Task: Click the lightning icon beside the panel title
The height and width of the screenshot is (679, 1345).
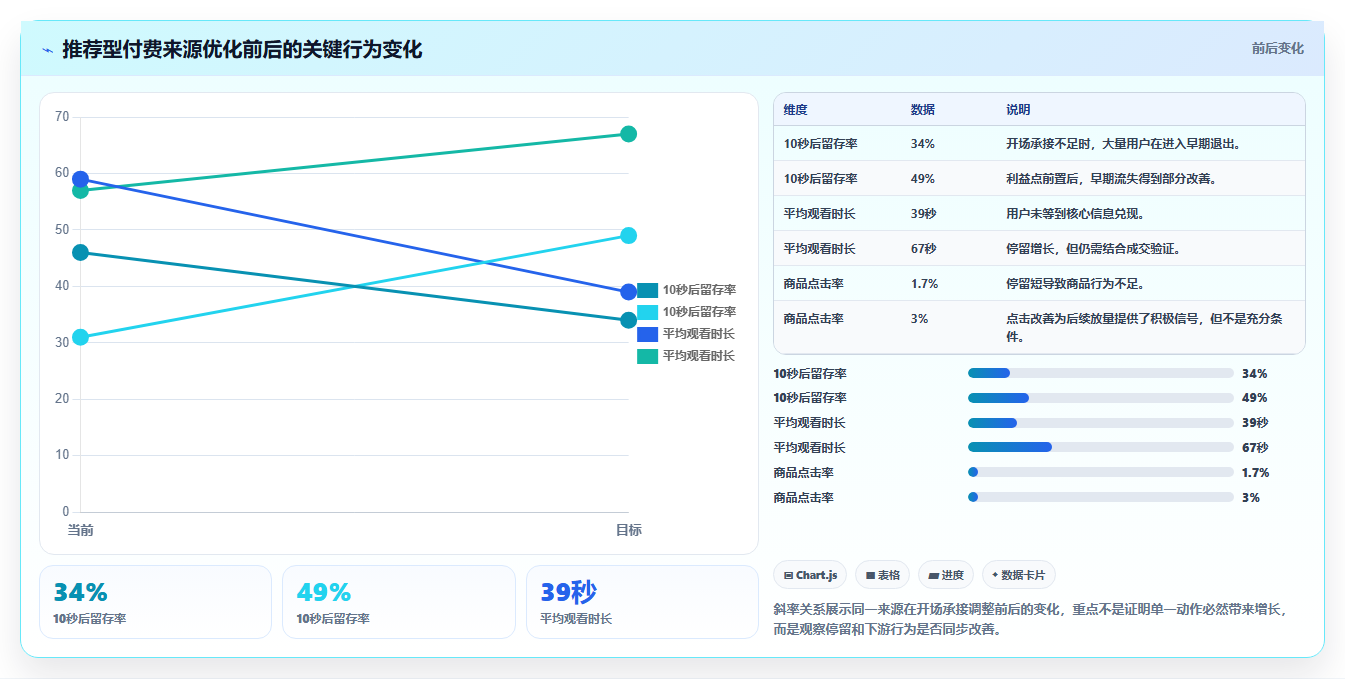Action: [48, 50]
